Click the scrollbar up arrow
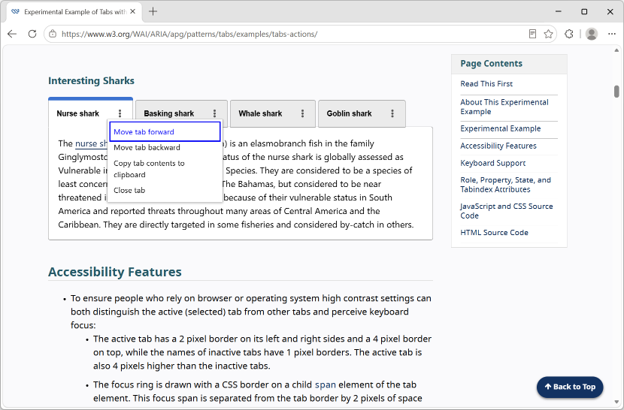The width and height of the screenshot is (624, 410). pyautogui.click(x=616, y=50)
